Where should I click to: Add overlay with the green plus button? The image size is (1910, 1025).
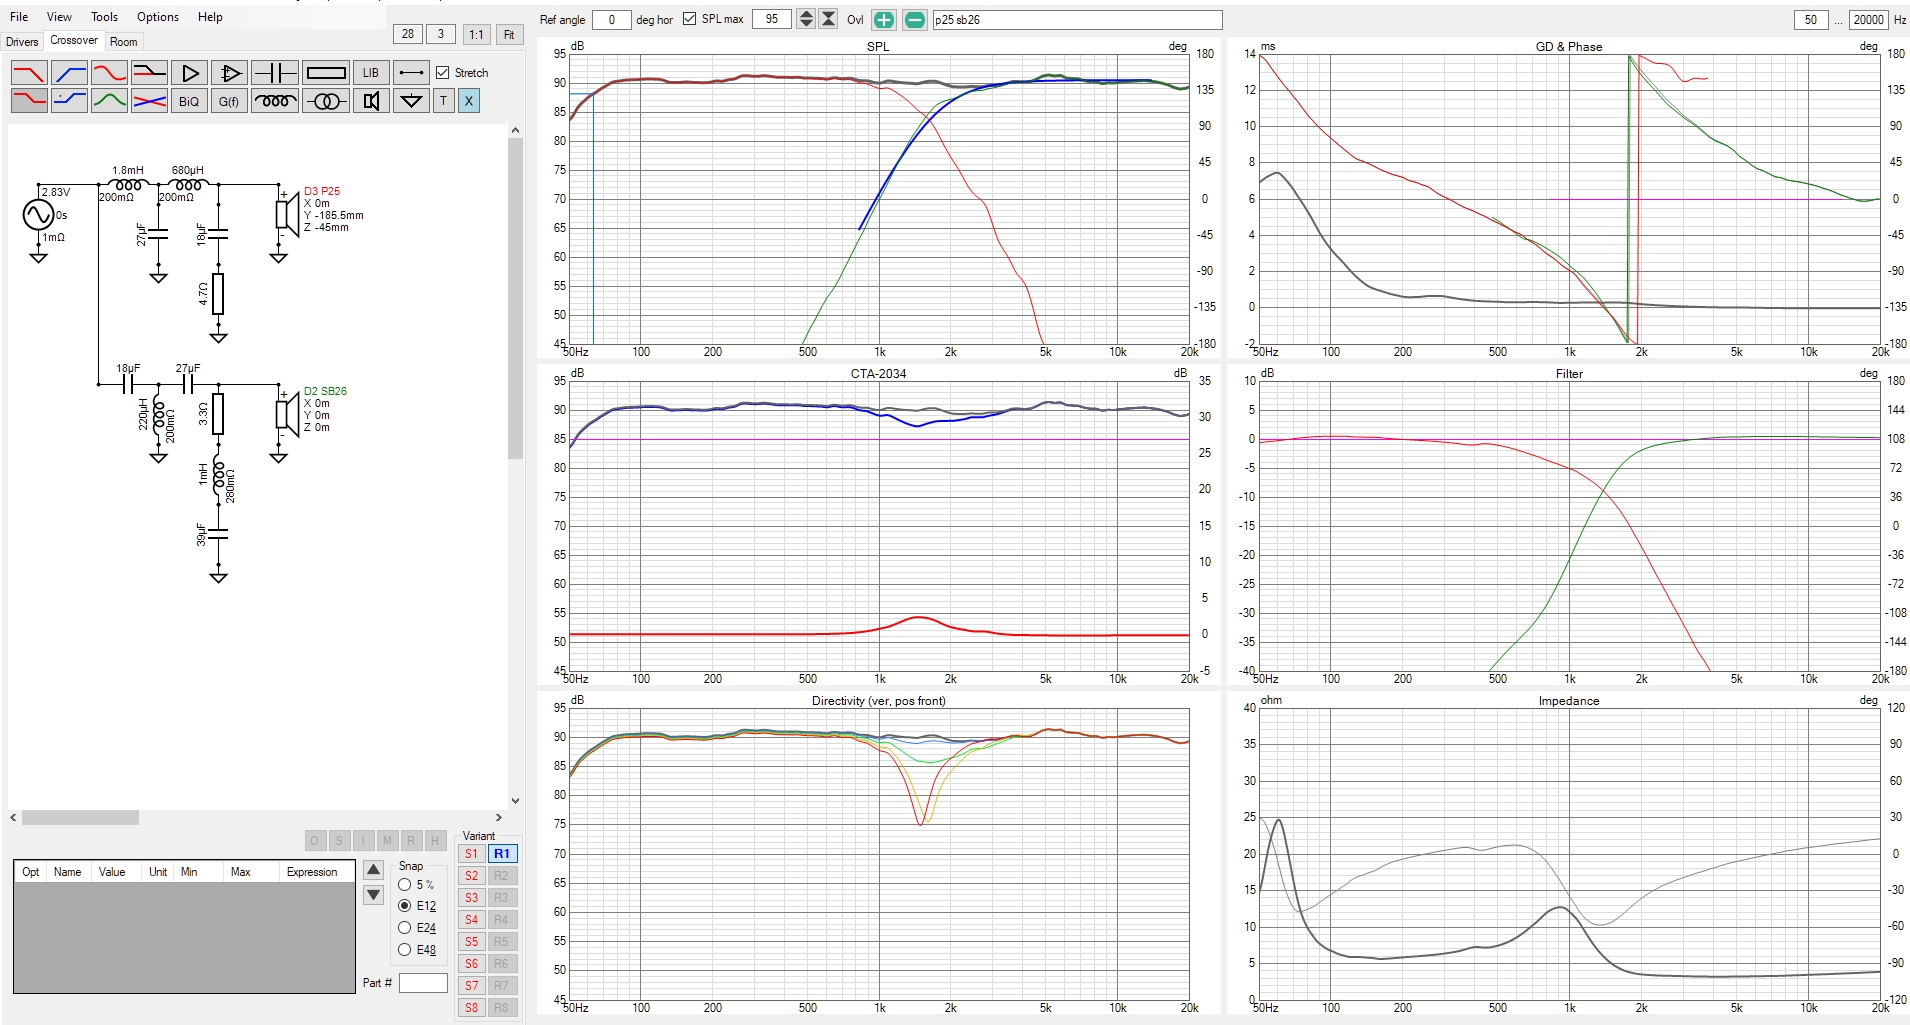tap(884, 20)
